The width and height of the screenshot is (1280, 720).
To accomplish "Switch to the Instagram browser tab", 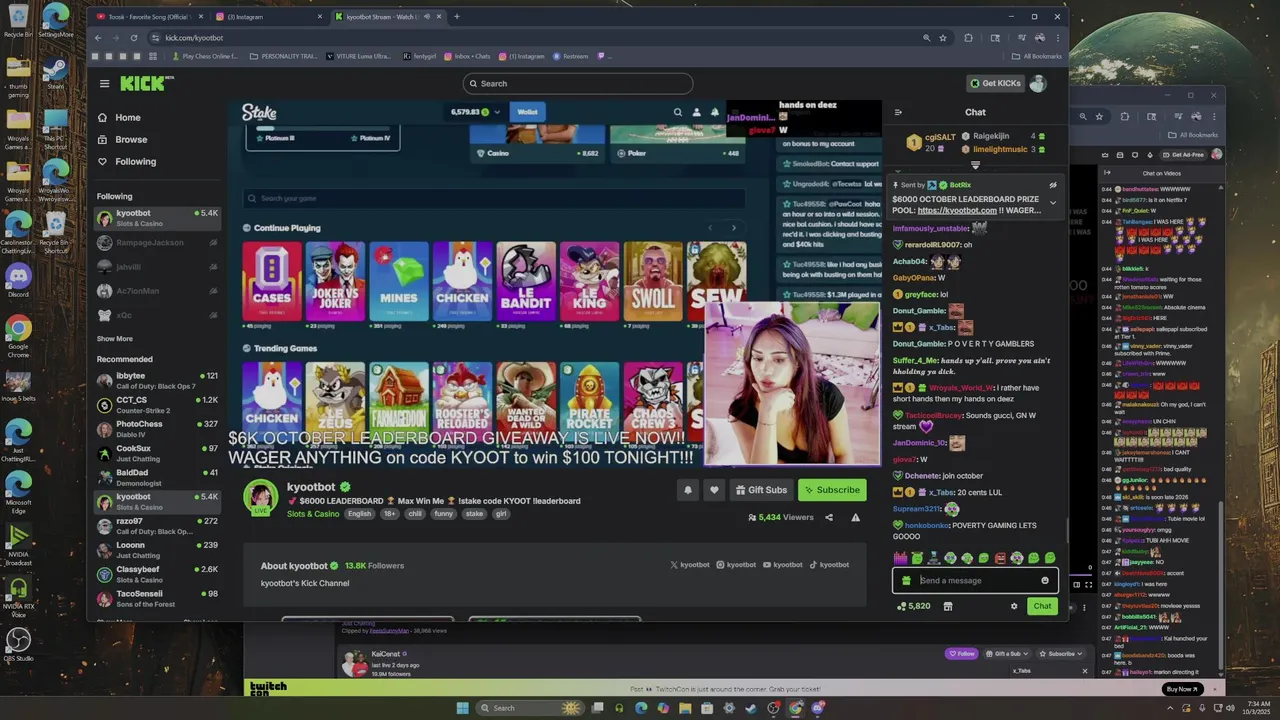I will point(267,16).
